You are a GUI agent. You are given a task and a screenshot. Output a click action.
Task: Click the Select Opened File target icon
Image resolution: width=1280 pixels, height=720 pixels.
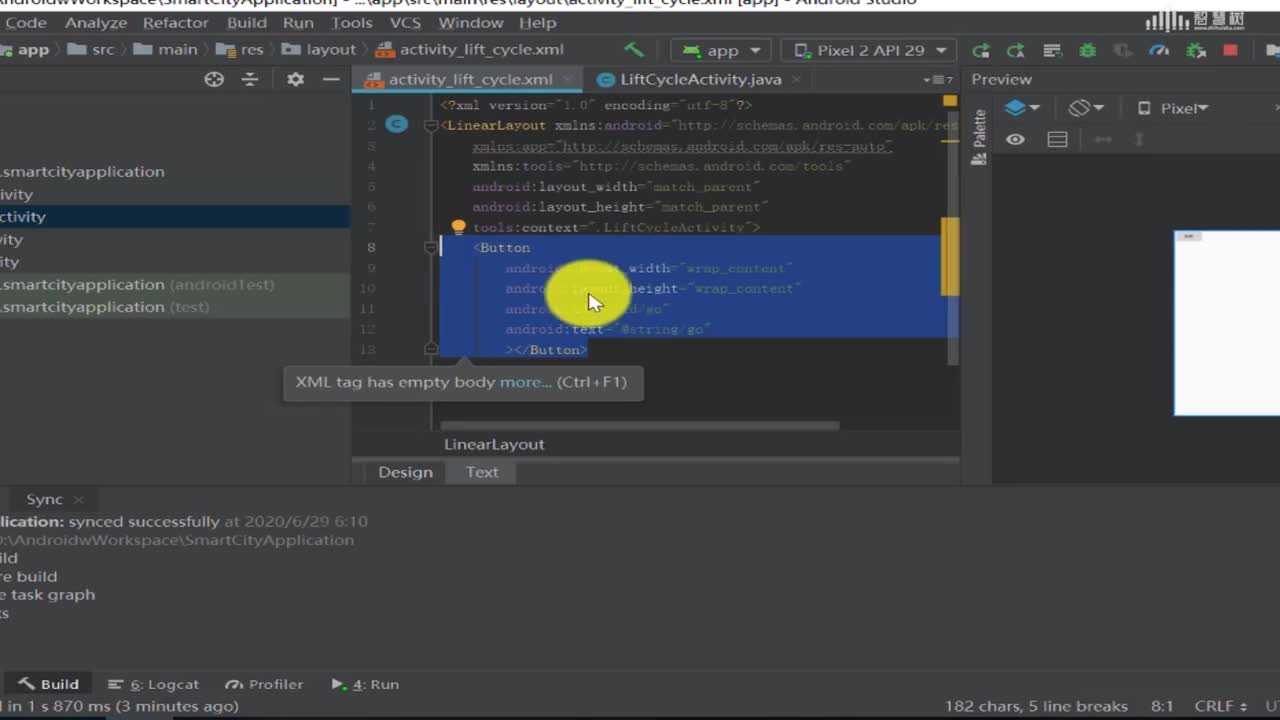click(214, 79)
